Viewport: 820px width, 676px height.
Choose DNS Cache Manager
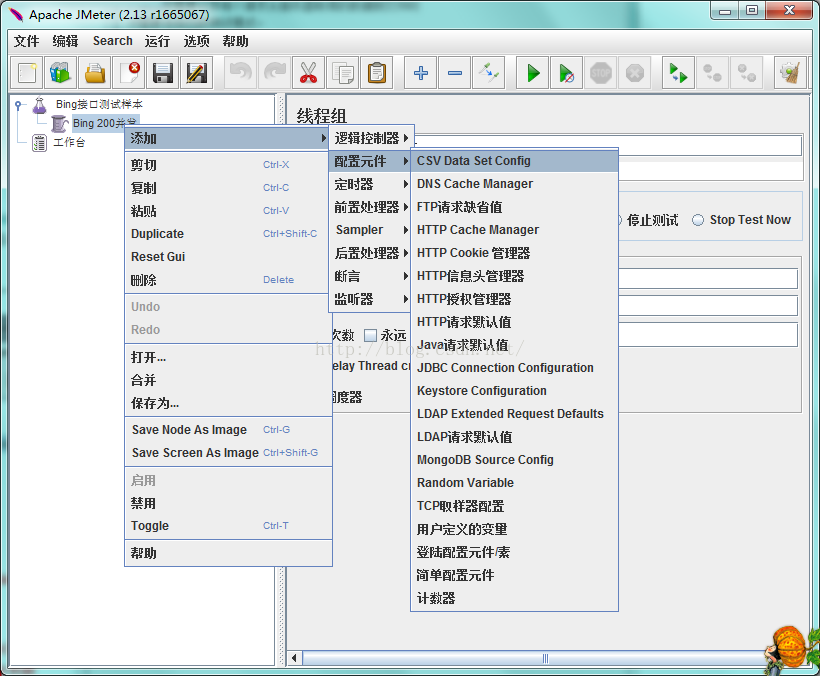click(x=515, y=184)
